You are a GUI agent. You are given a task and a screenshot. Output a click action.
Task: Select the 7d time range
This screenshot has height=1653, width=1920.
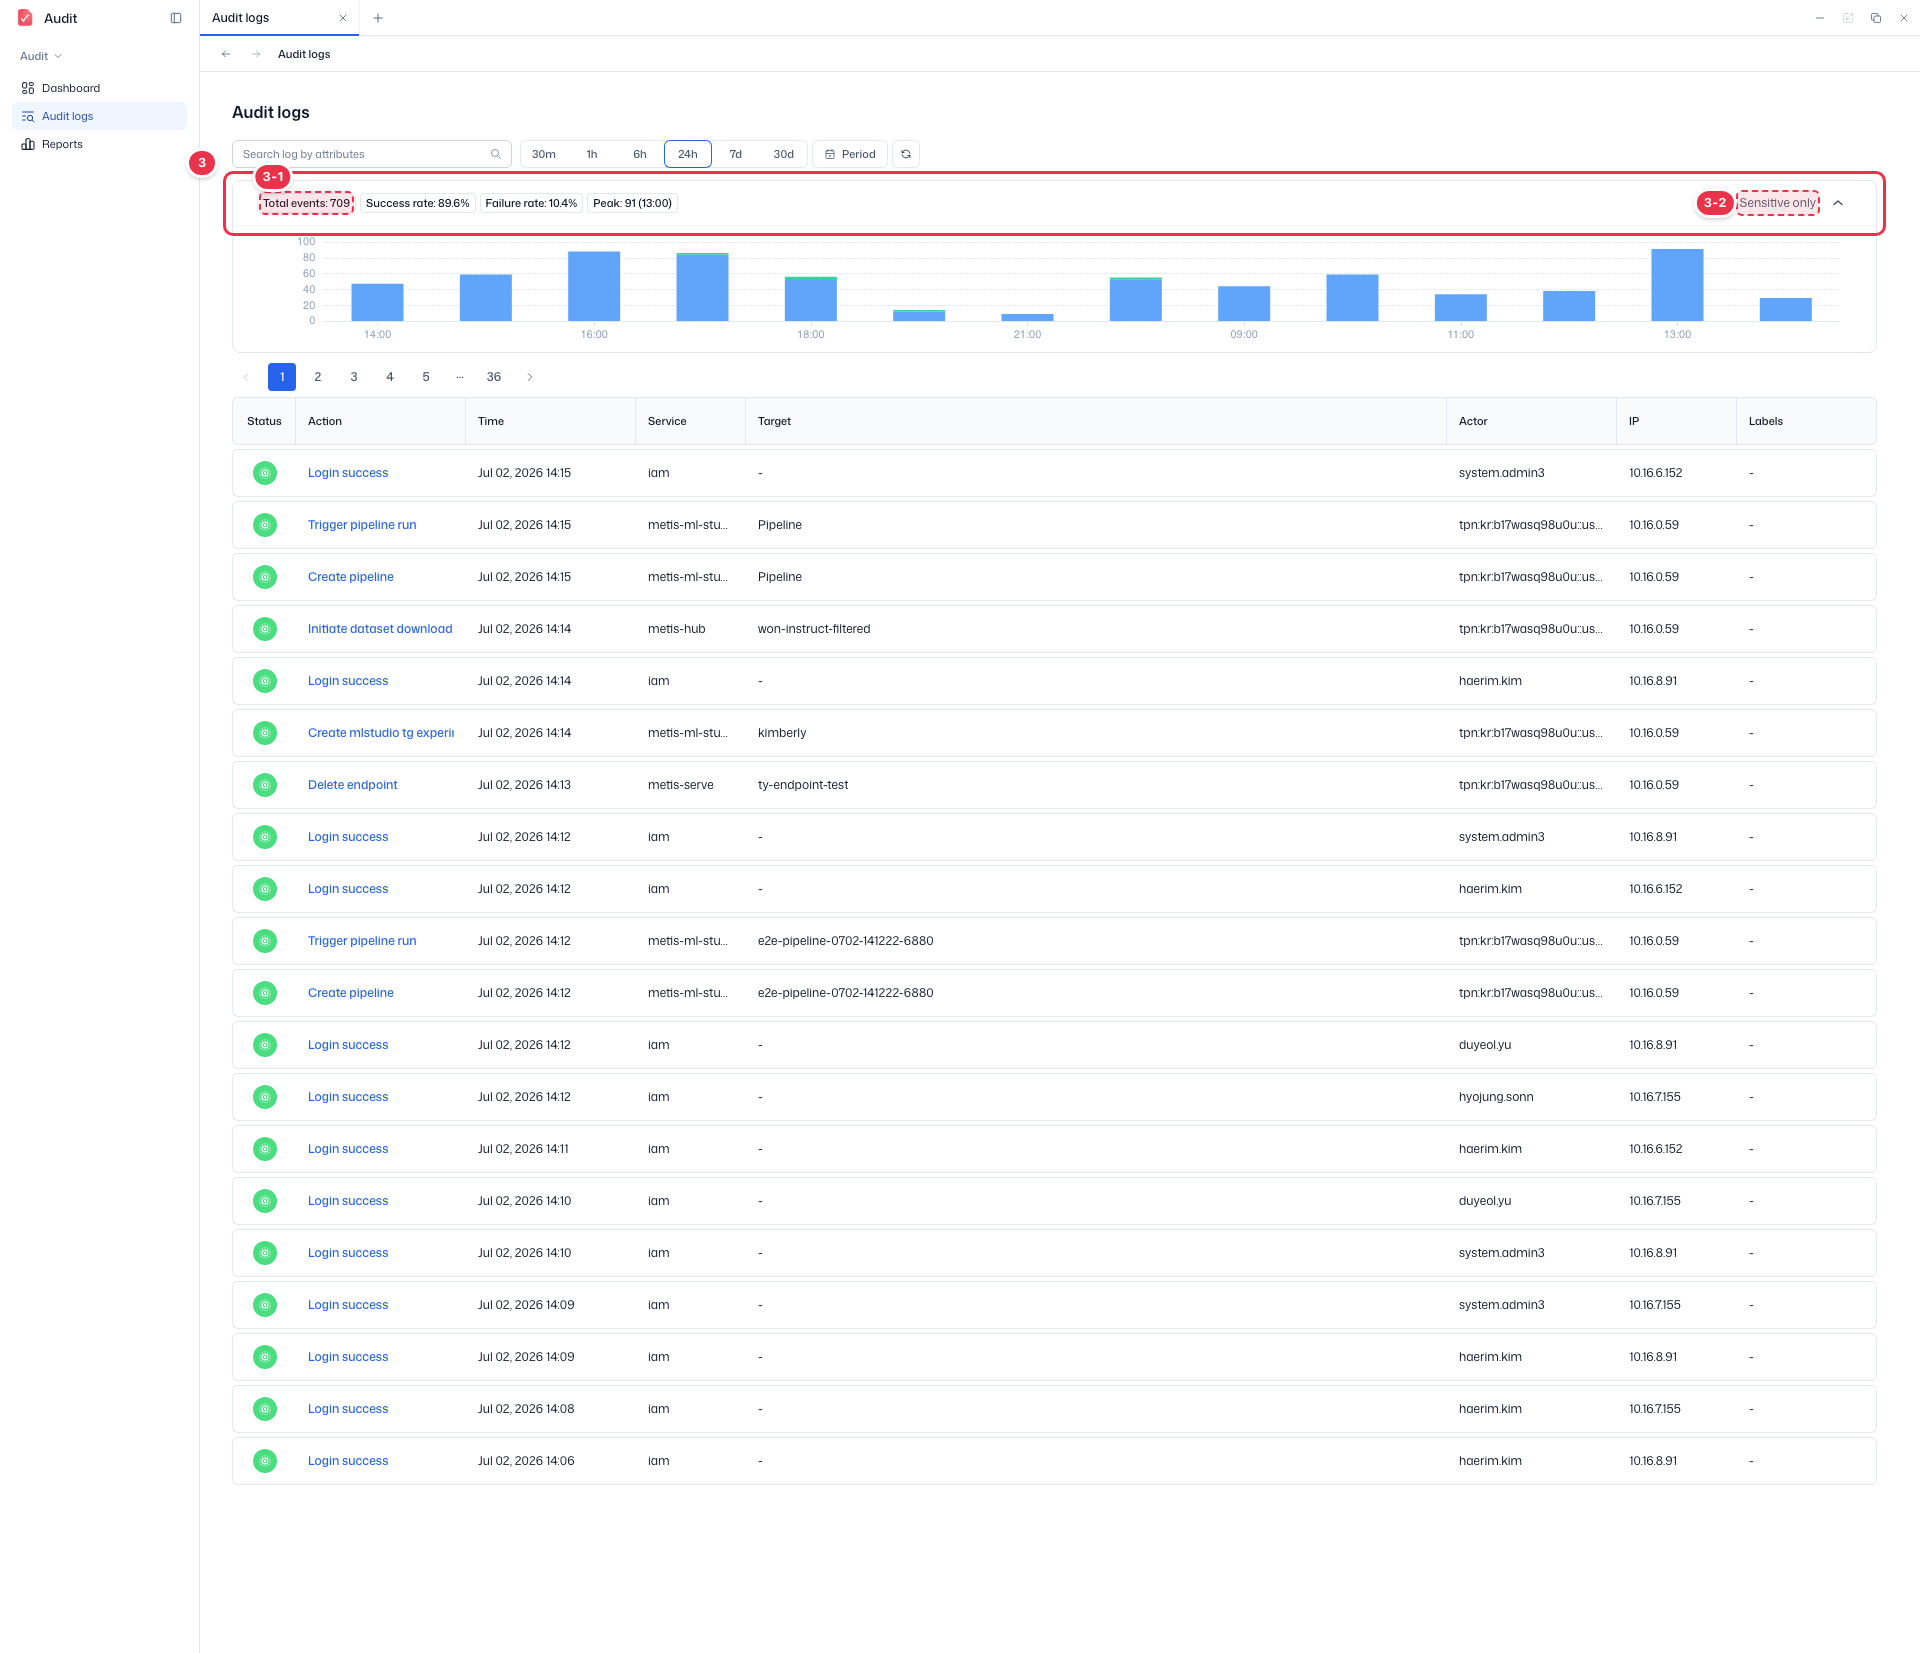pos(736,154)
